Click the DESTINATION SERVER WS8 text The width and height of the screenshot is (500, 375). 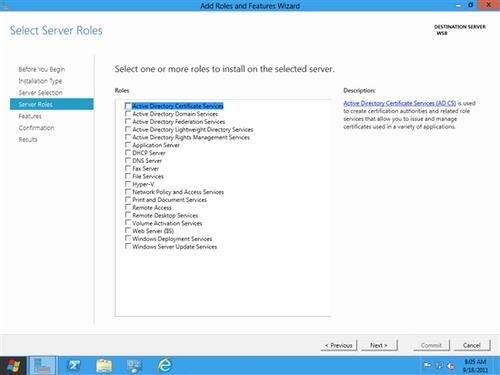point(460,30)
